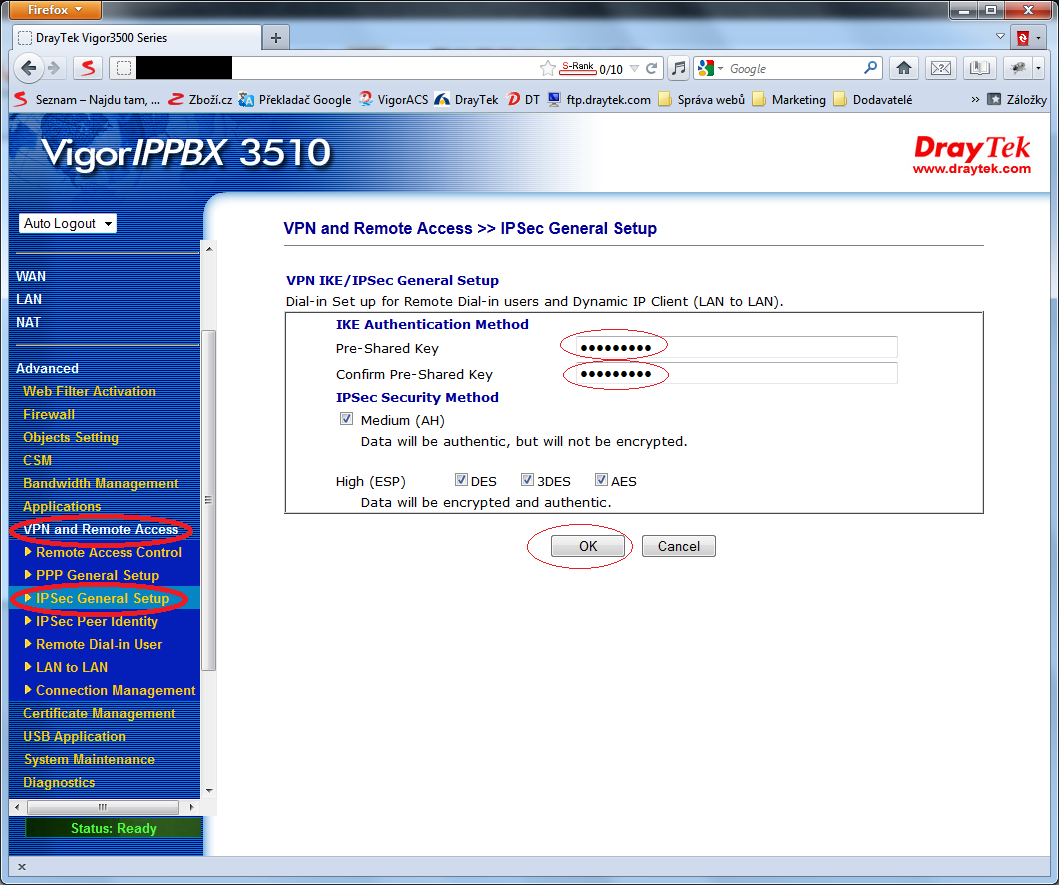Visit www.draytek.com logo link
The height and width of the screenshot is (885, 1059).
[971, 169]
